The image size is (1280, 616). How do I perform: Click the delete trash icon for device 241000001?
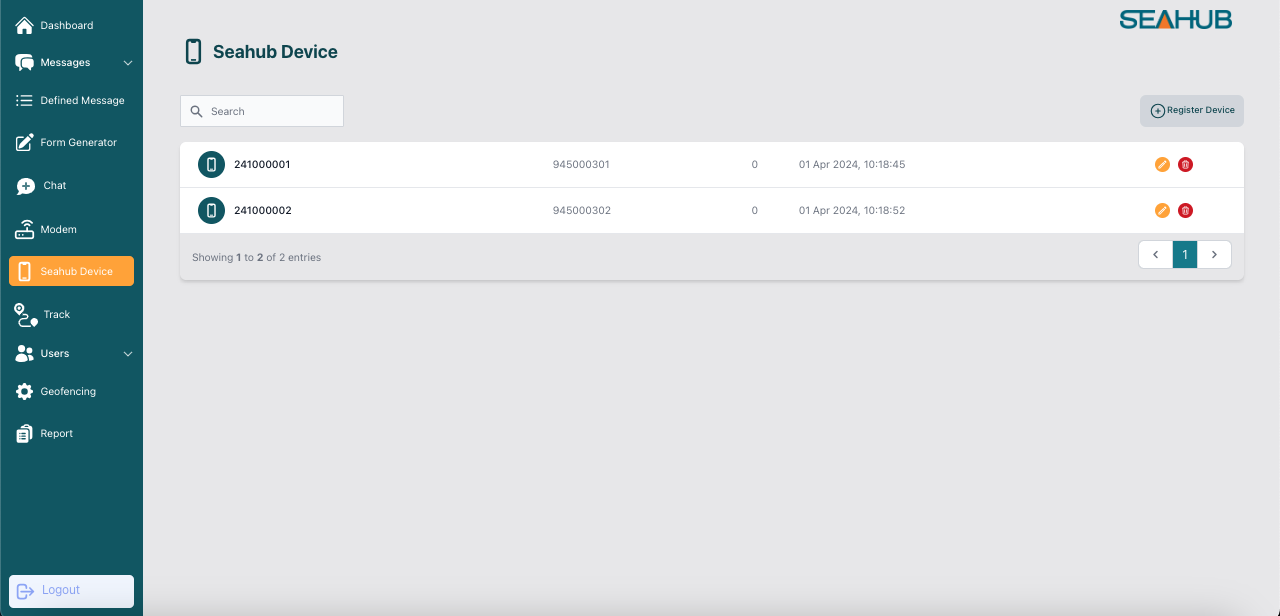tap(1185, 165)
